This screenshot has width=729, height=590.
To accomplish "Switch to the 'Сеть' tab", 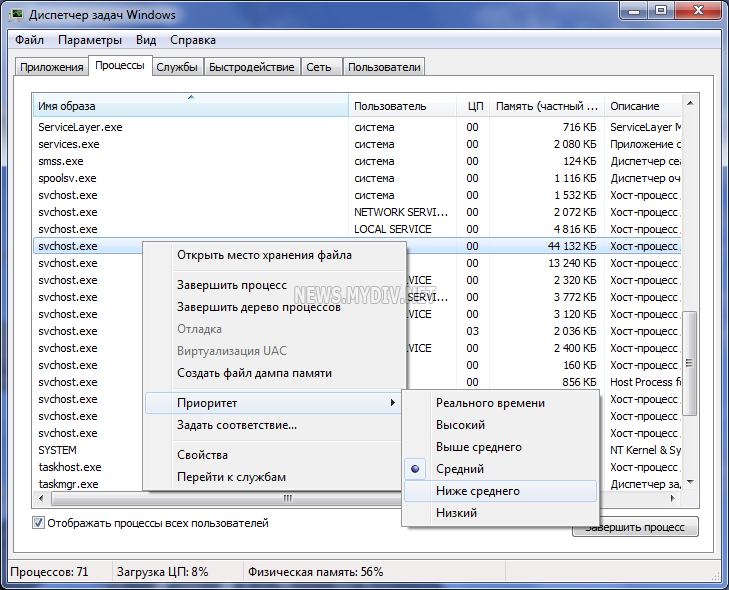I will coord(319,67).
